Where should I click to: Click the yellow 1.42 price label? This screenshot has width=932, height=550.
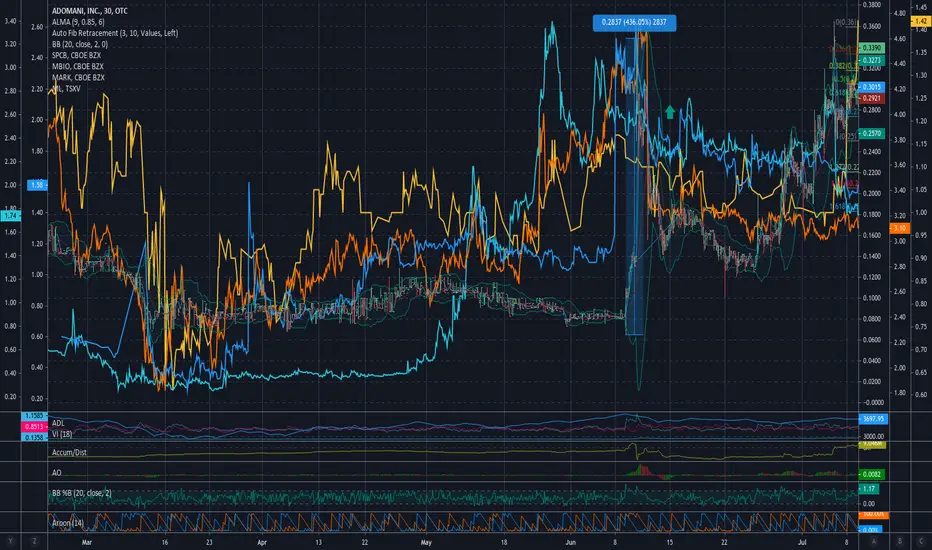tap(921, 21)
